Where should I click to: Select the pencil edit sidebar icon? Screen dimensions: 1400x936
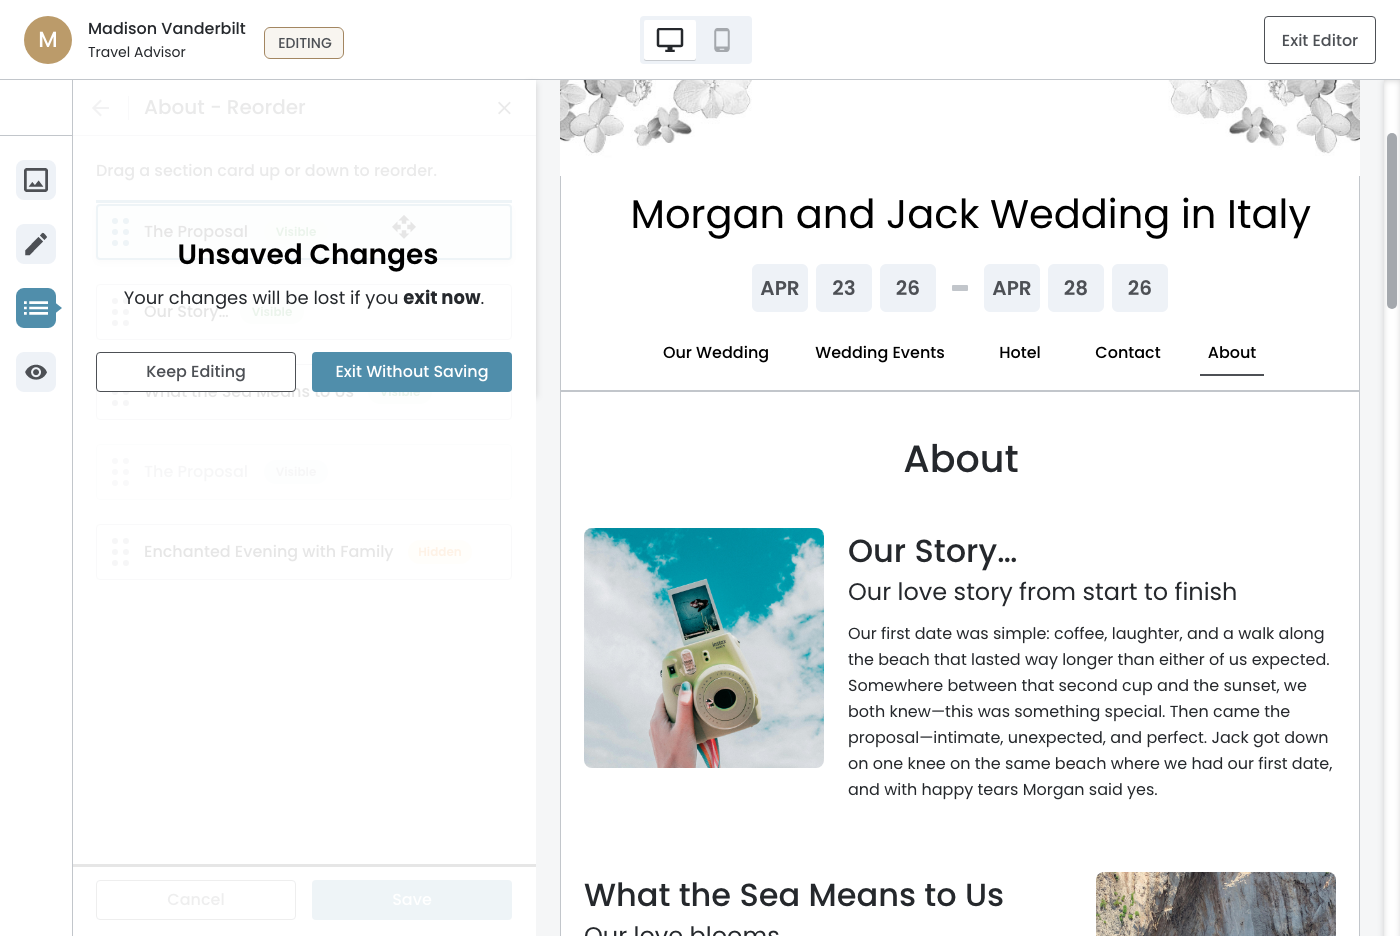36,244
